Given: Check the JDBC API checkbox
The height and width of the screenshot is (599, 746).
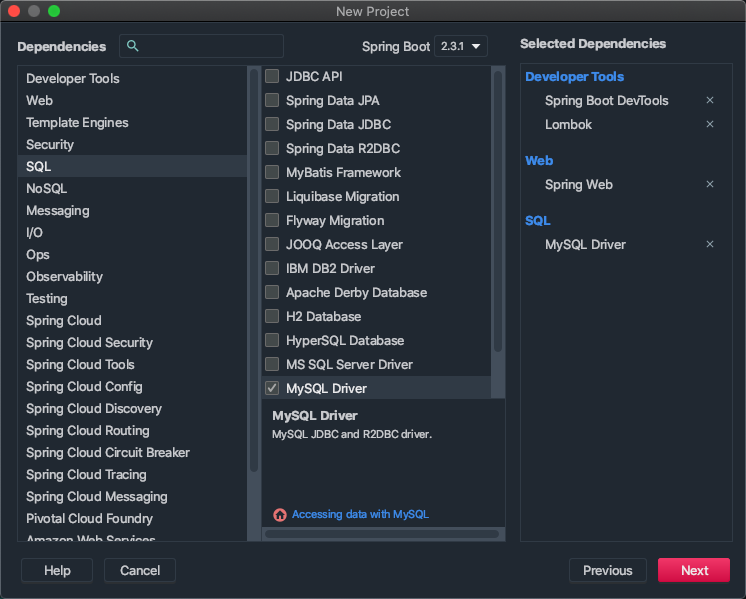Looking at the screenshot, I should coord(272,76).
